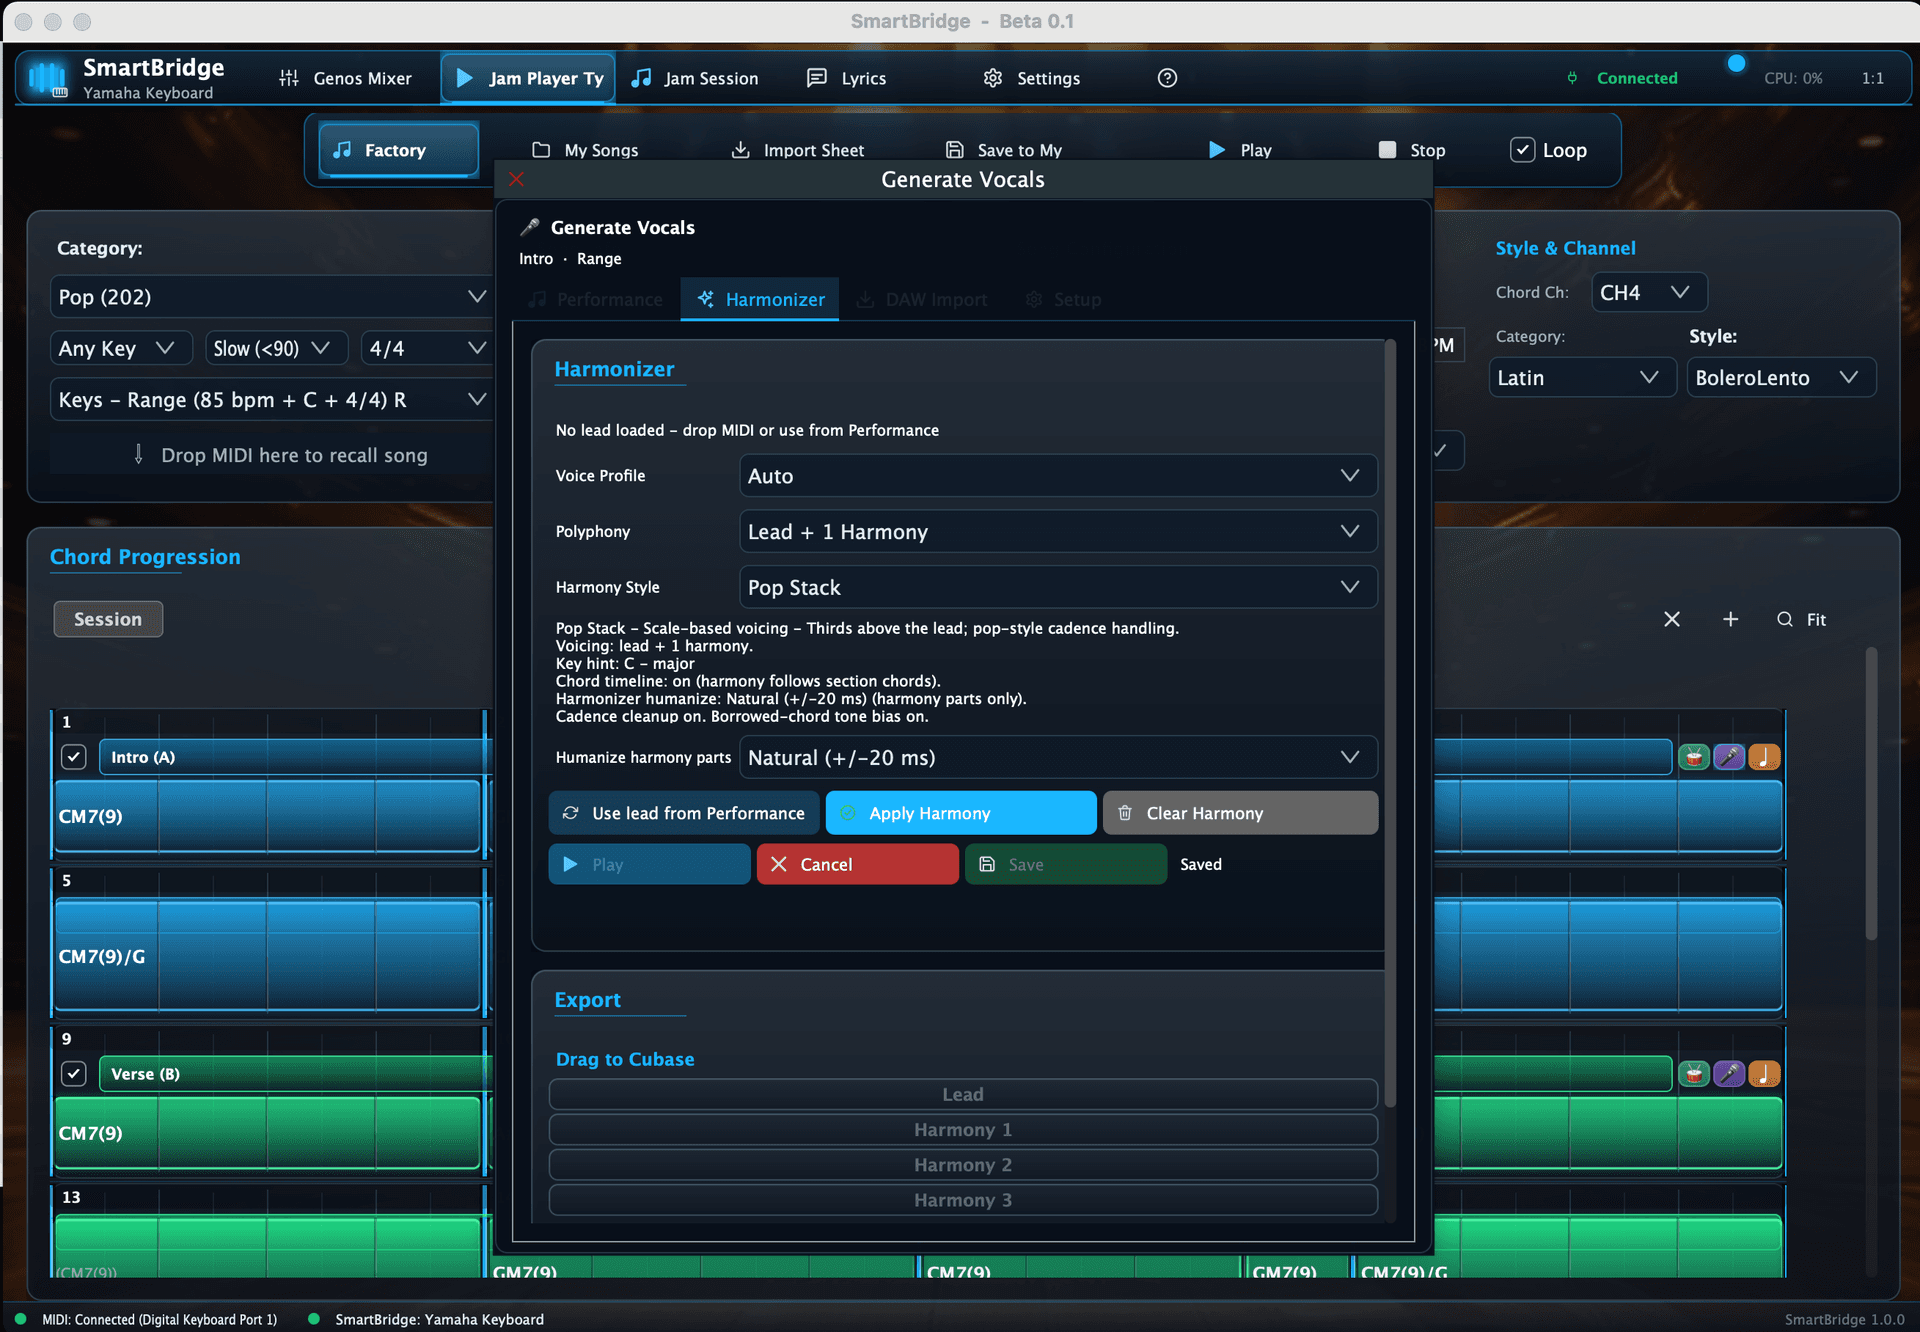This screenshot has height=1332, width=1920.
Task: Click Import Sheet
Action: pyautogui.click(x=798, y=150)
